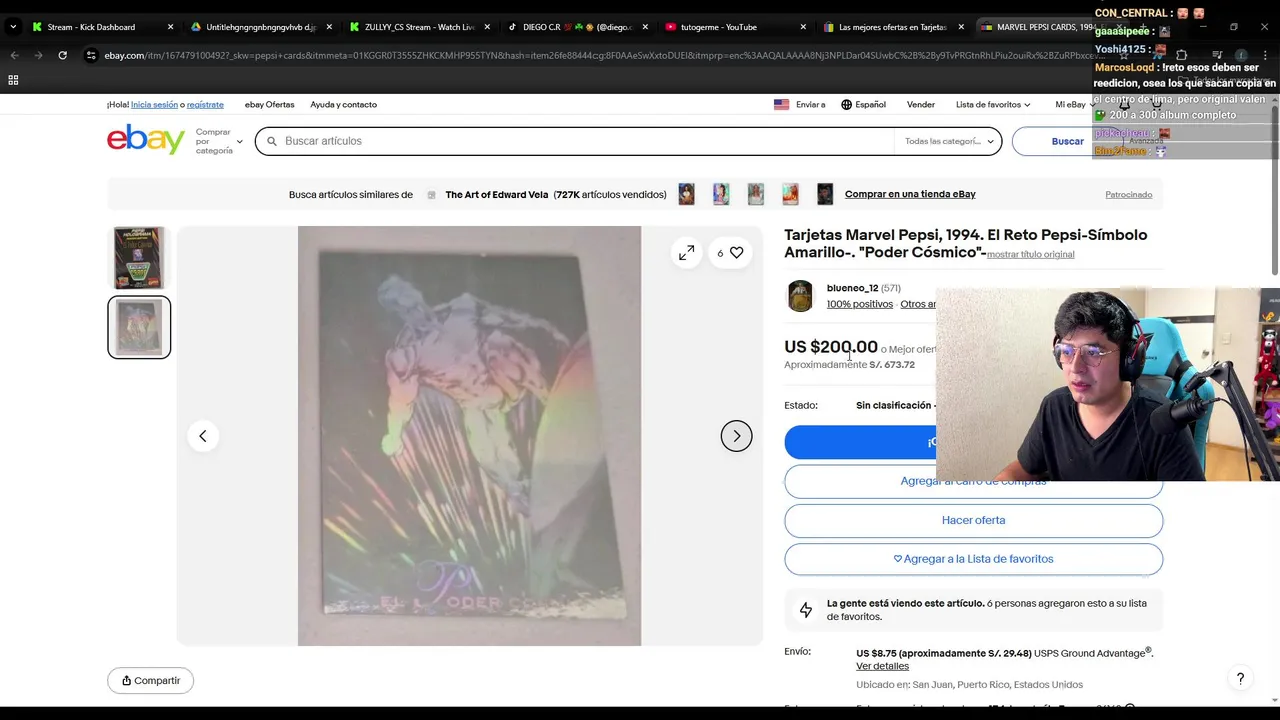Open Comprar en una tienda eBay link
Image resolution: width=1280 pixels, height=720 pixels.
click(910, 194)
